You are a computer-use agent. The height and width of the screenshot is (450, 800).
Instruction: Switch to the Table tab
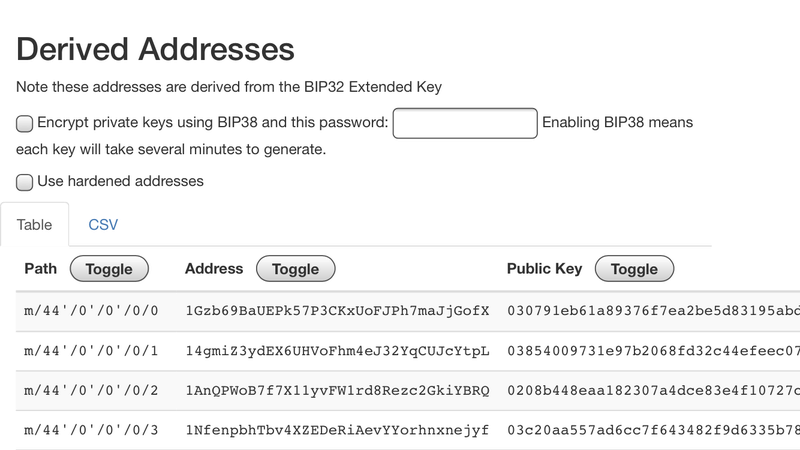tap(34, 225)
